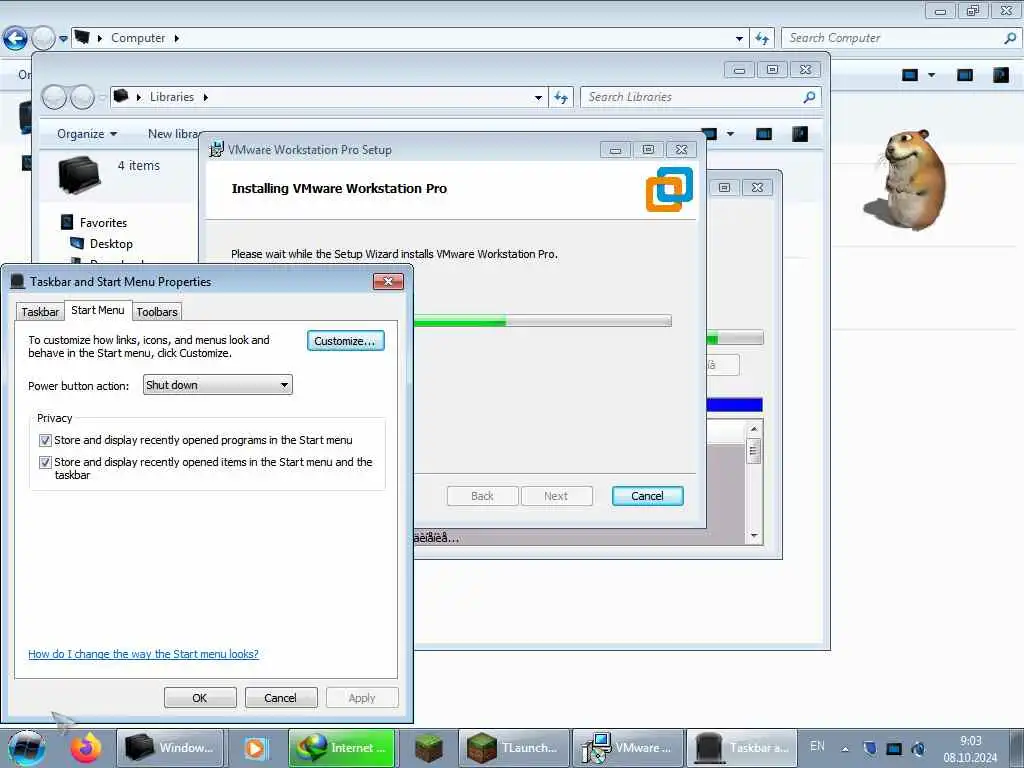Image resolution: width=1024 pixels, height=768 pixels.
Task: Toggle preview pane in Libraries window
Action: (x=763, y=134)
